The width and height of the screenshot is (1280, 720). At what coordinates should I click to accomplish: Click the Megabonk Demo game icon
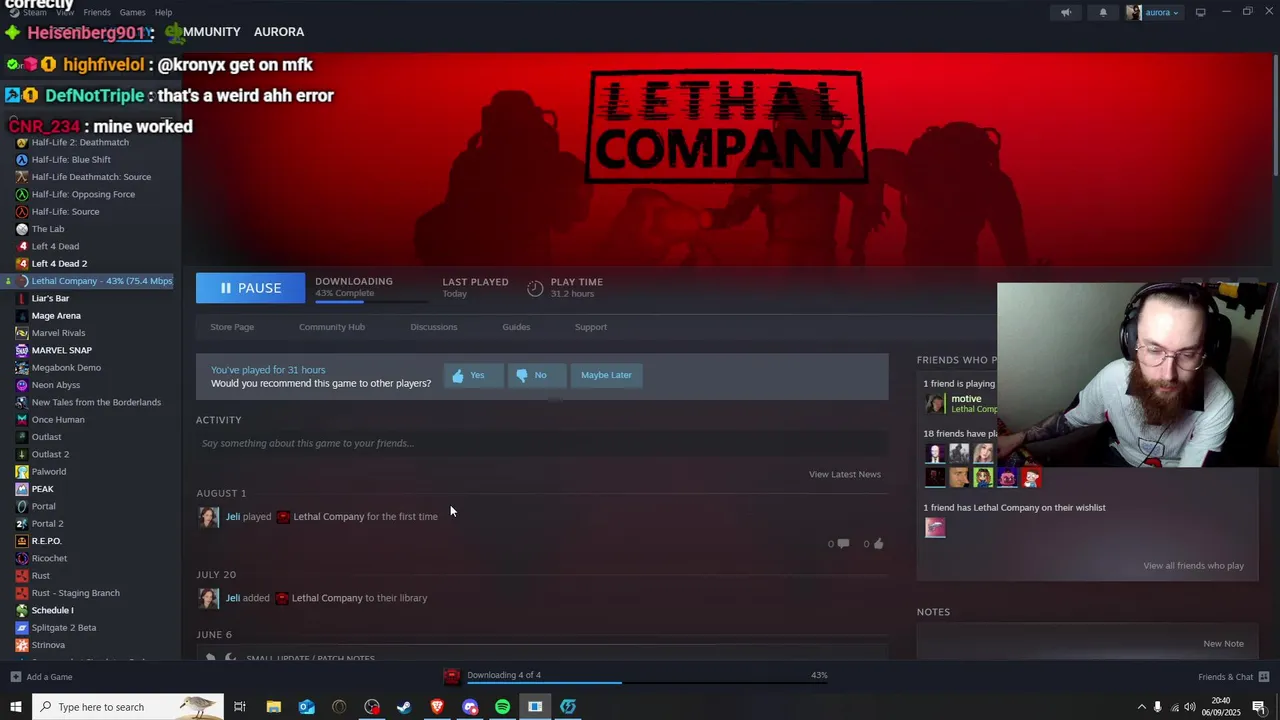click(22, 368)
